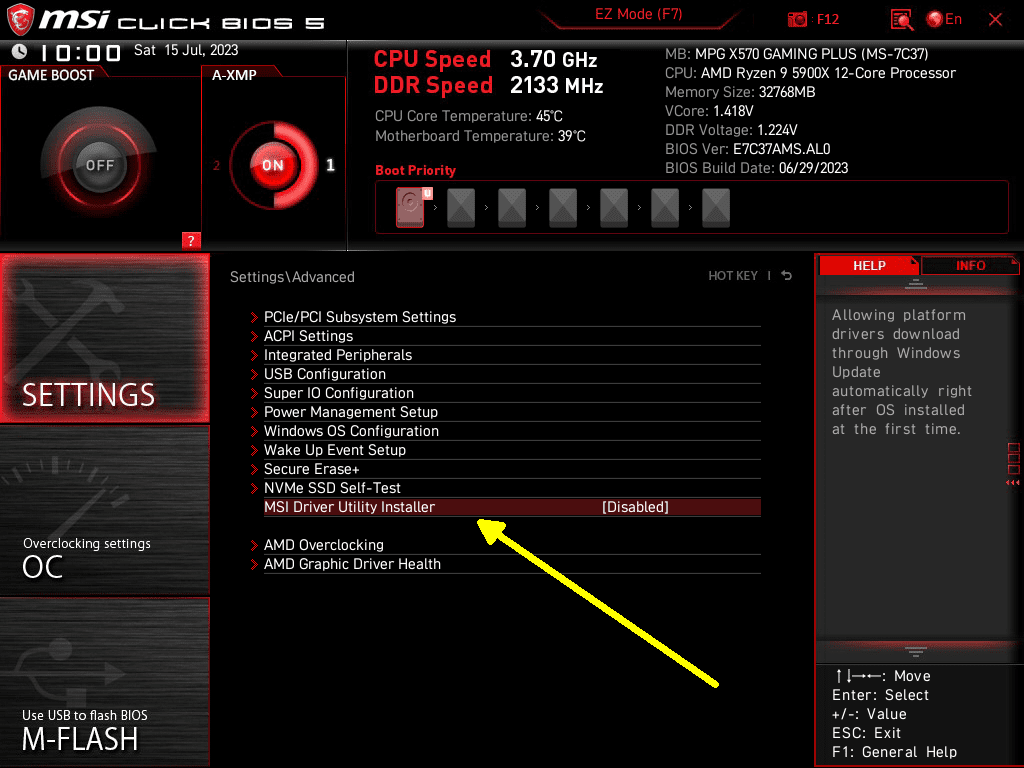
Task: Take a screenshot with the F12 camera icon
Action: 797,20
